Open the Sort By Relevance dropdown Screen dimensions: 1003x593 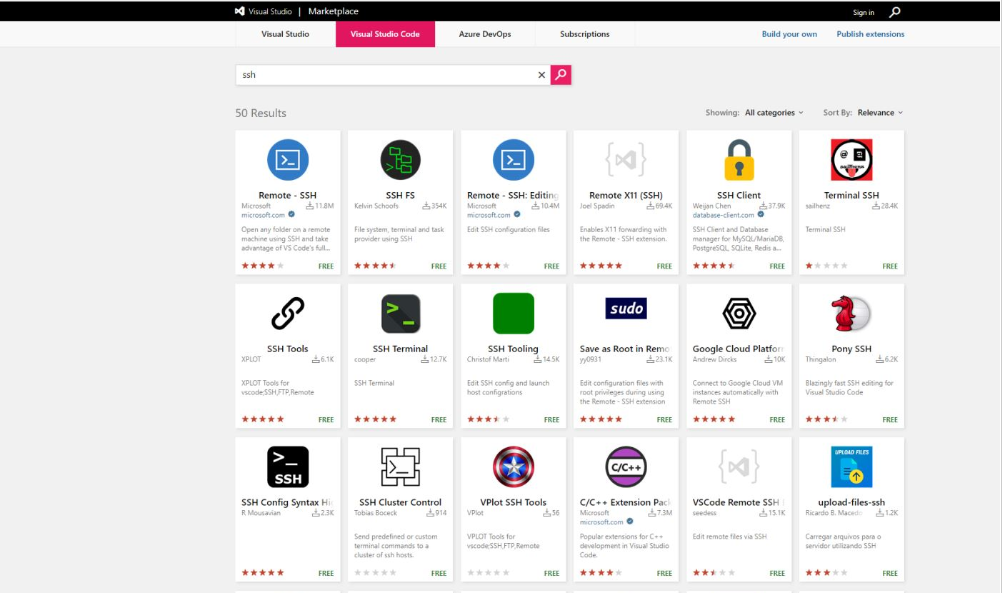pos(880,113)
